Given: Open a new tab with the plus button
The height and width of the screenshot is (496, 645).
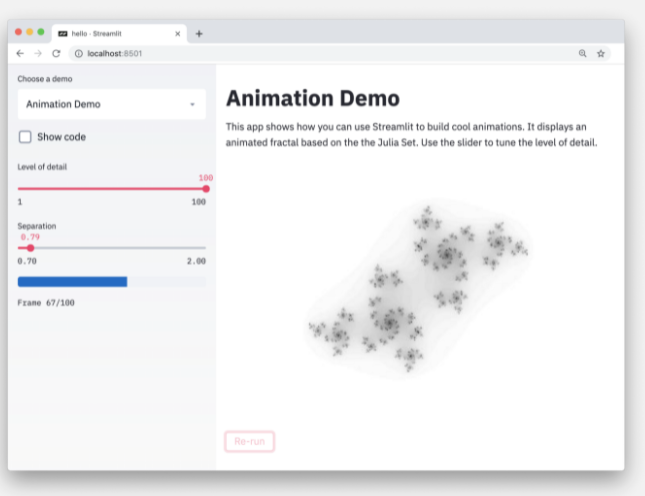Looking at the screenshot, I should (199, 34).
